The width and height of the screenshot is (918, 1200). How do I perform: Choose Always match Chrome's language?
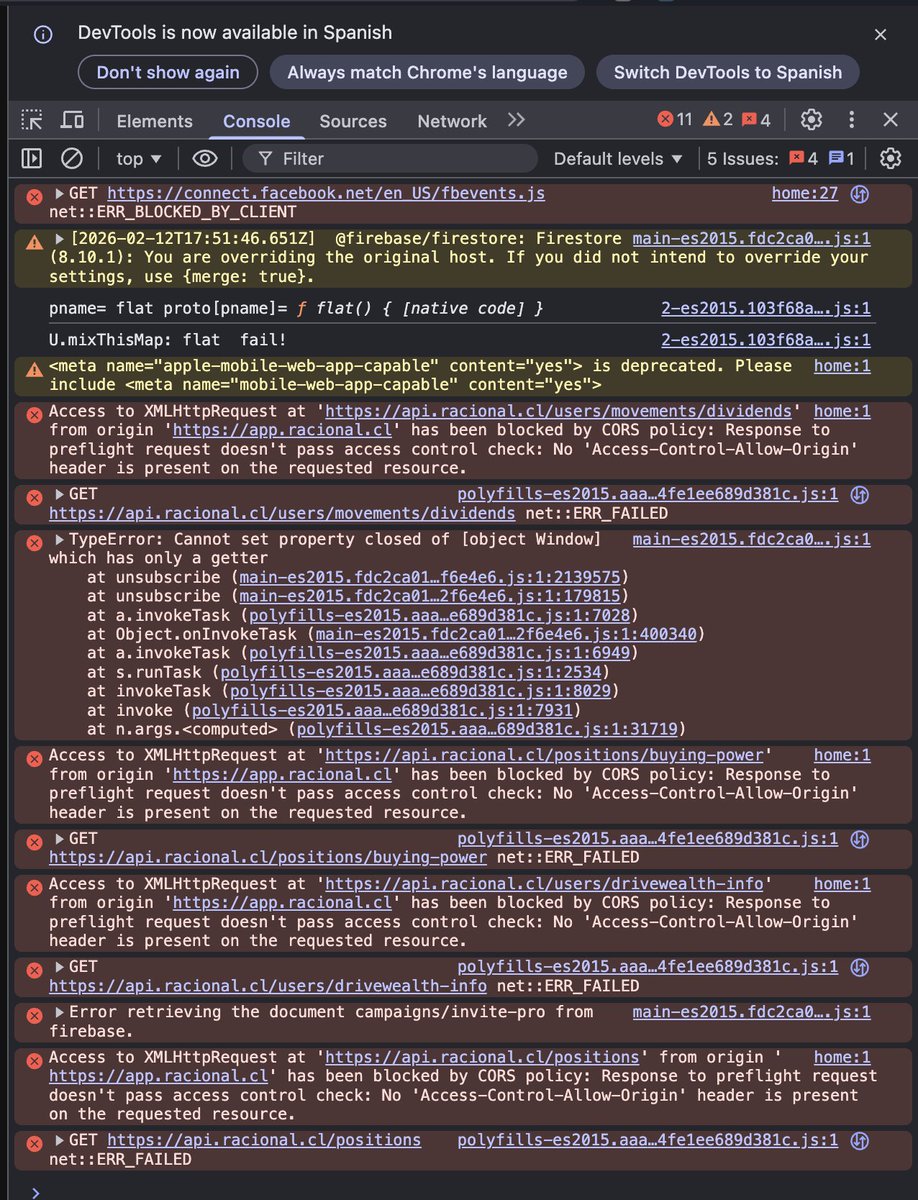tap(427, 72)
